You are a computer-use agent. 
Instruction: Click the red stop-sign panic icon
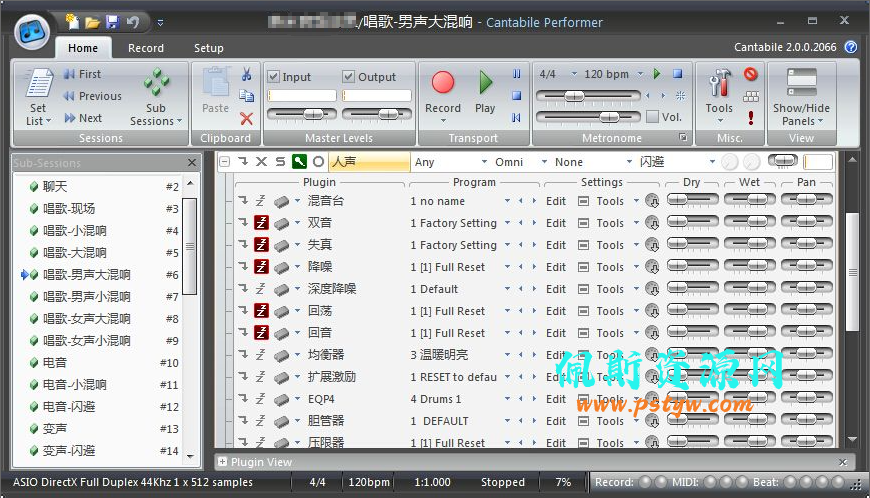(x=751, y=74)
